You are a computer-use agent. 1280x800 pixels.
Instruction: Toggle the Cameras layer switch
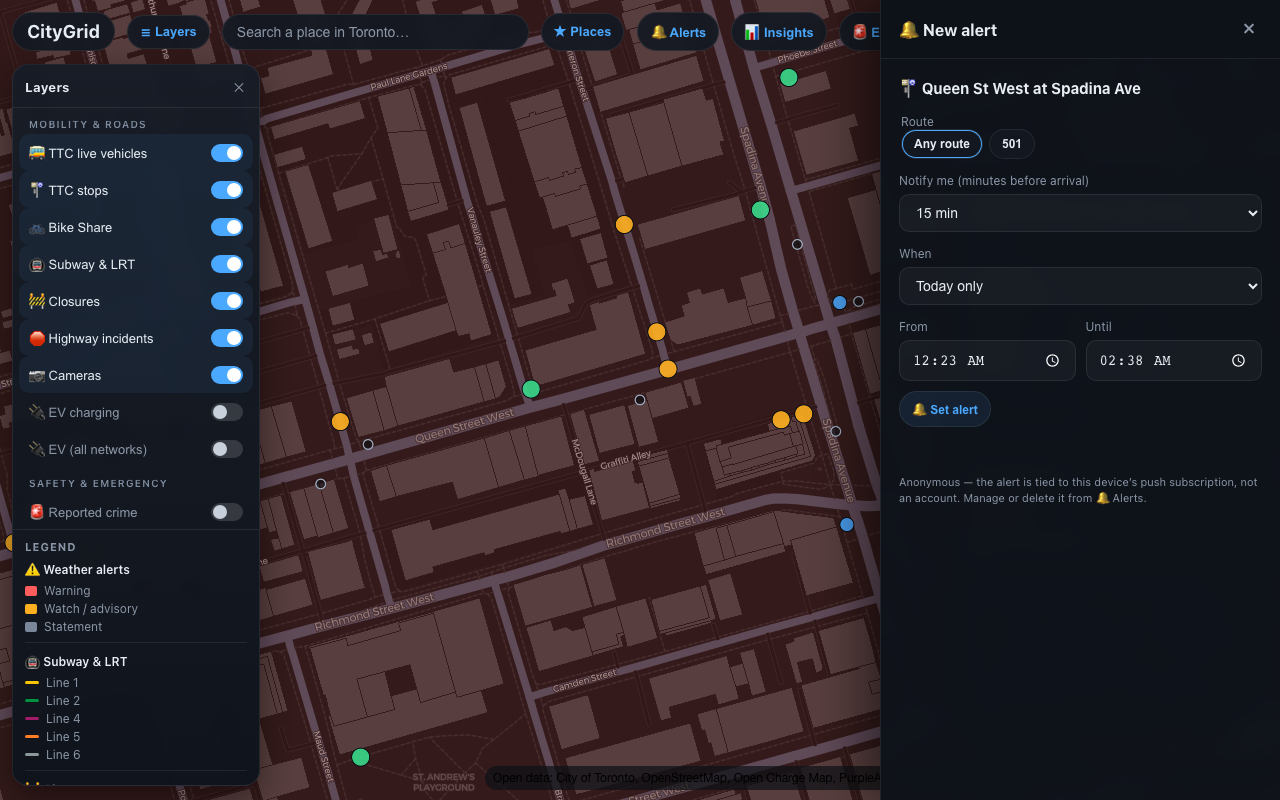(x=227, y=375)
